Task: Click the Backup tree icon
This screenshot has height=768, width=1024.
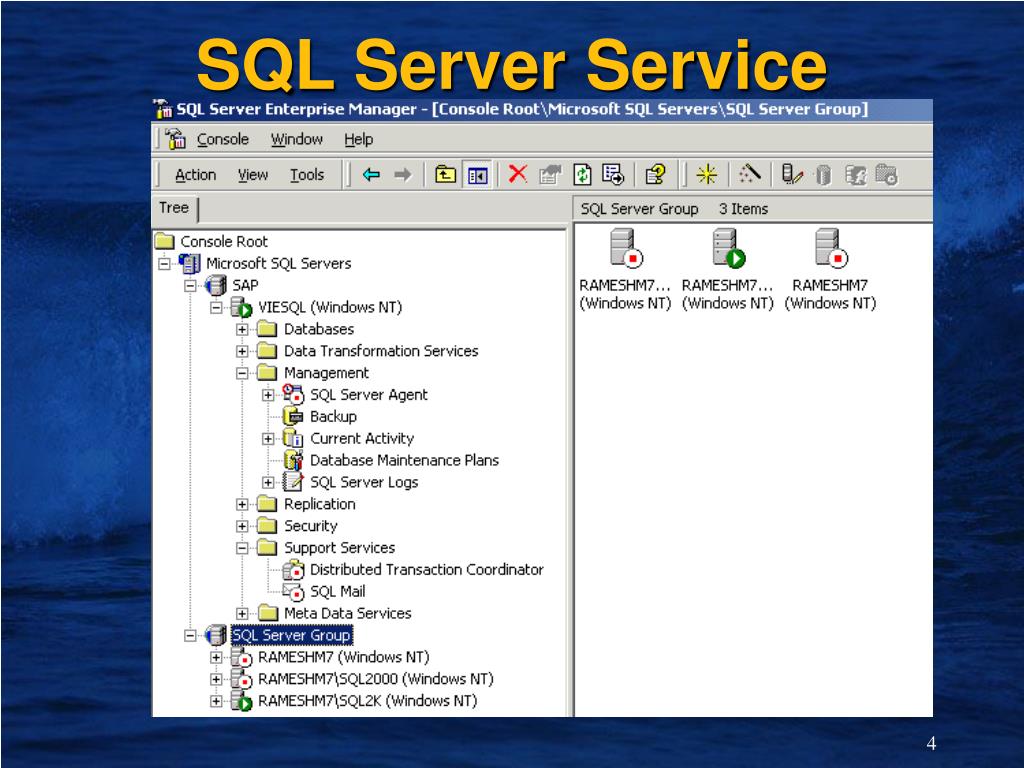Action: pos(294,416)
